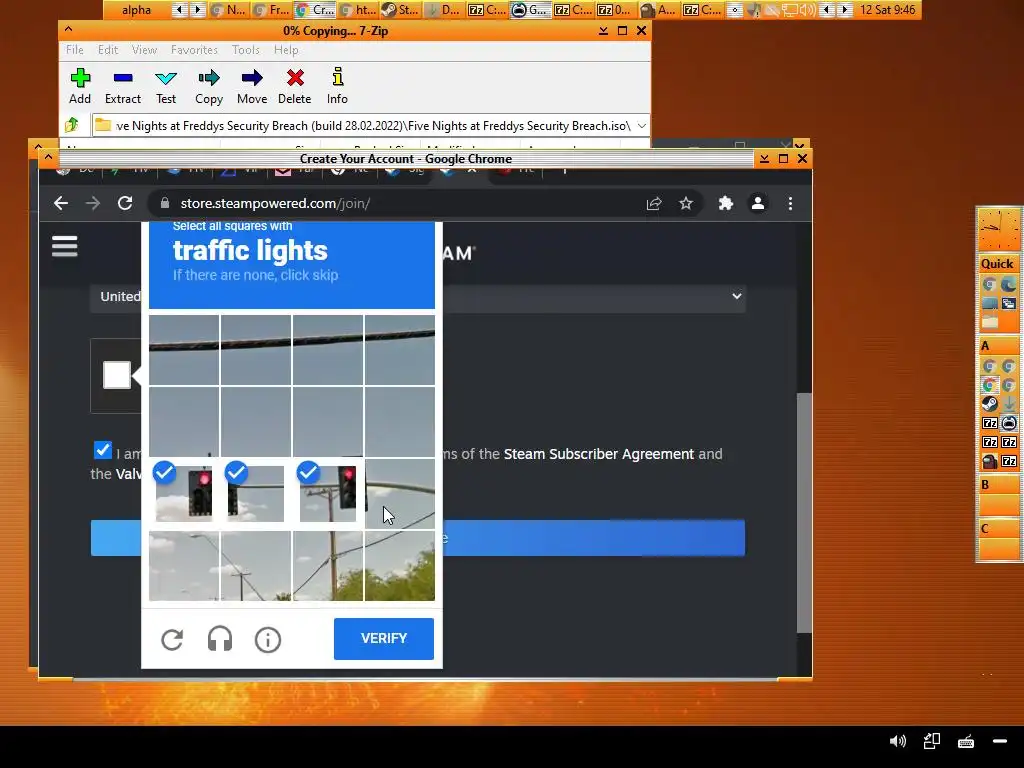This screenshot has width=1024, height=768.
Task: Deselect the checked tile with clouds and red light
Action: (x=184, y=493)
